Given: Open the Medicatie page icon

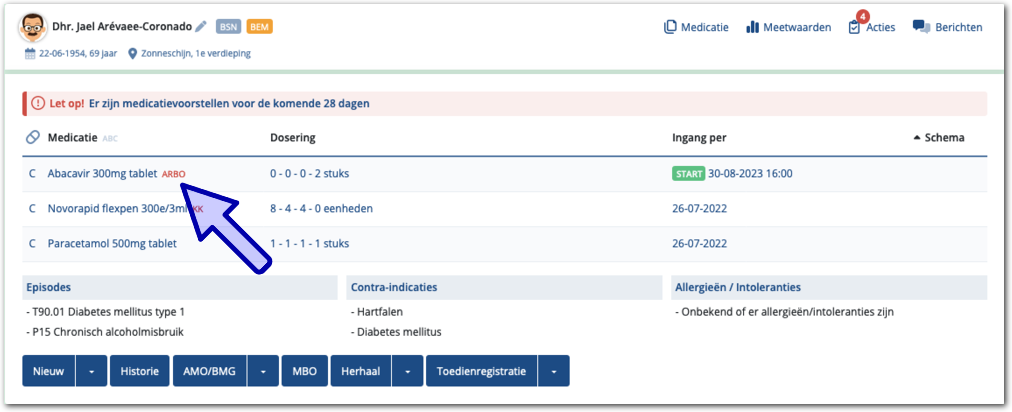Looking at the screenshot, I should [x=671, y=27].
